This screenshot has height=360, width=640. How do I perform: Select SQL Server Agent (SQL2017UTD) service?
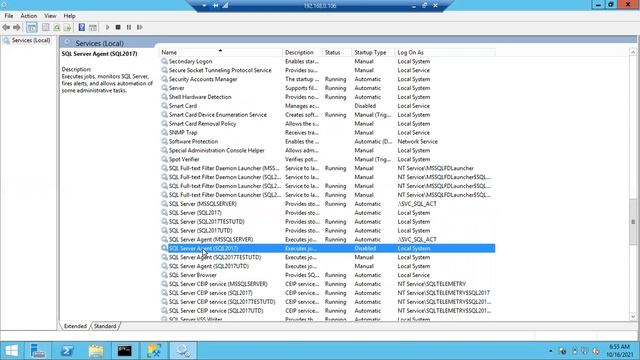pos(209,266)
